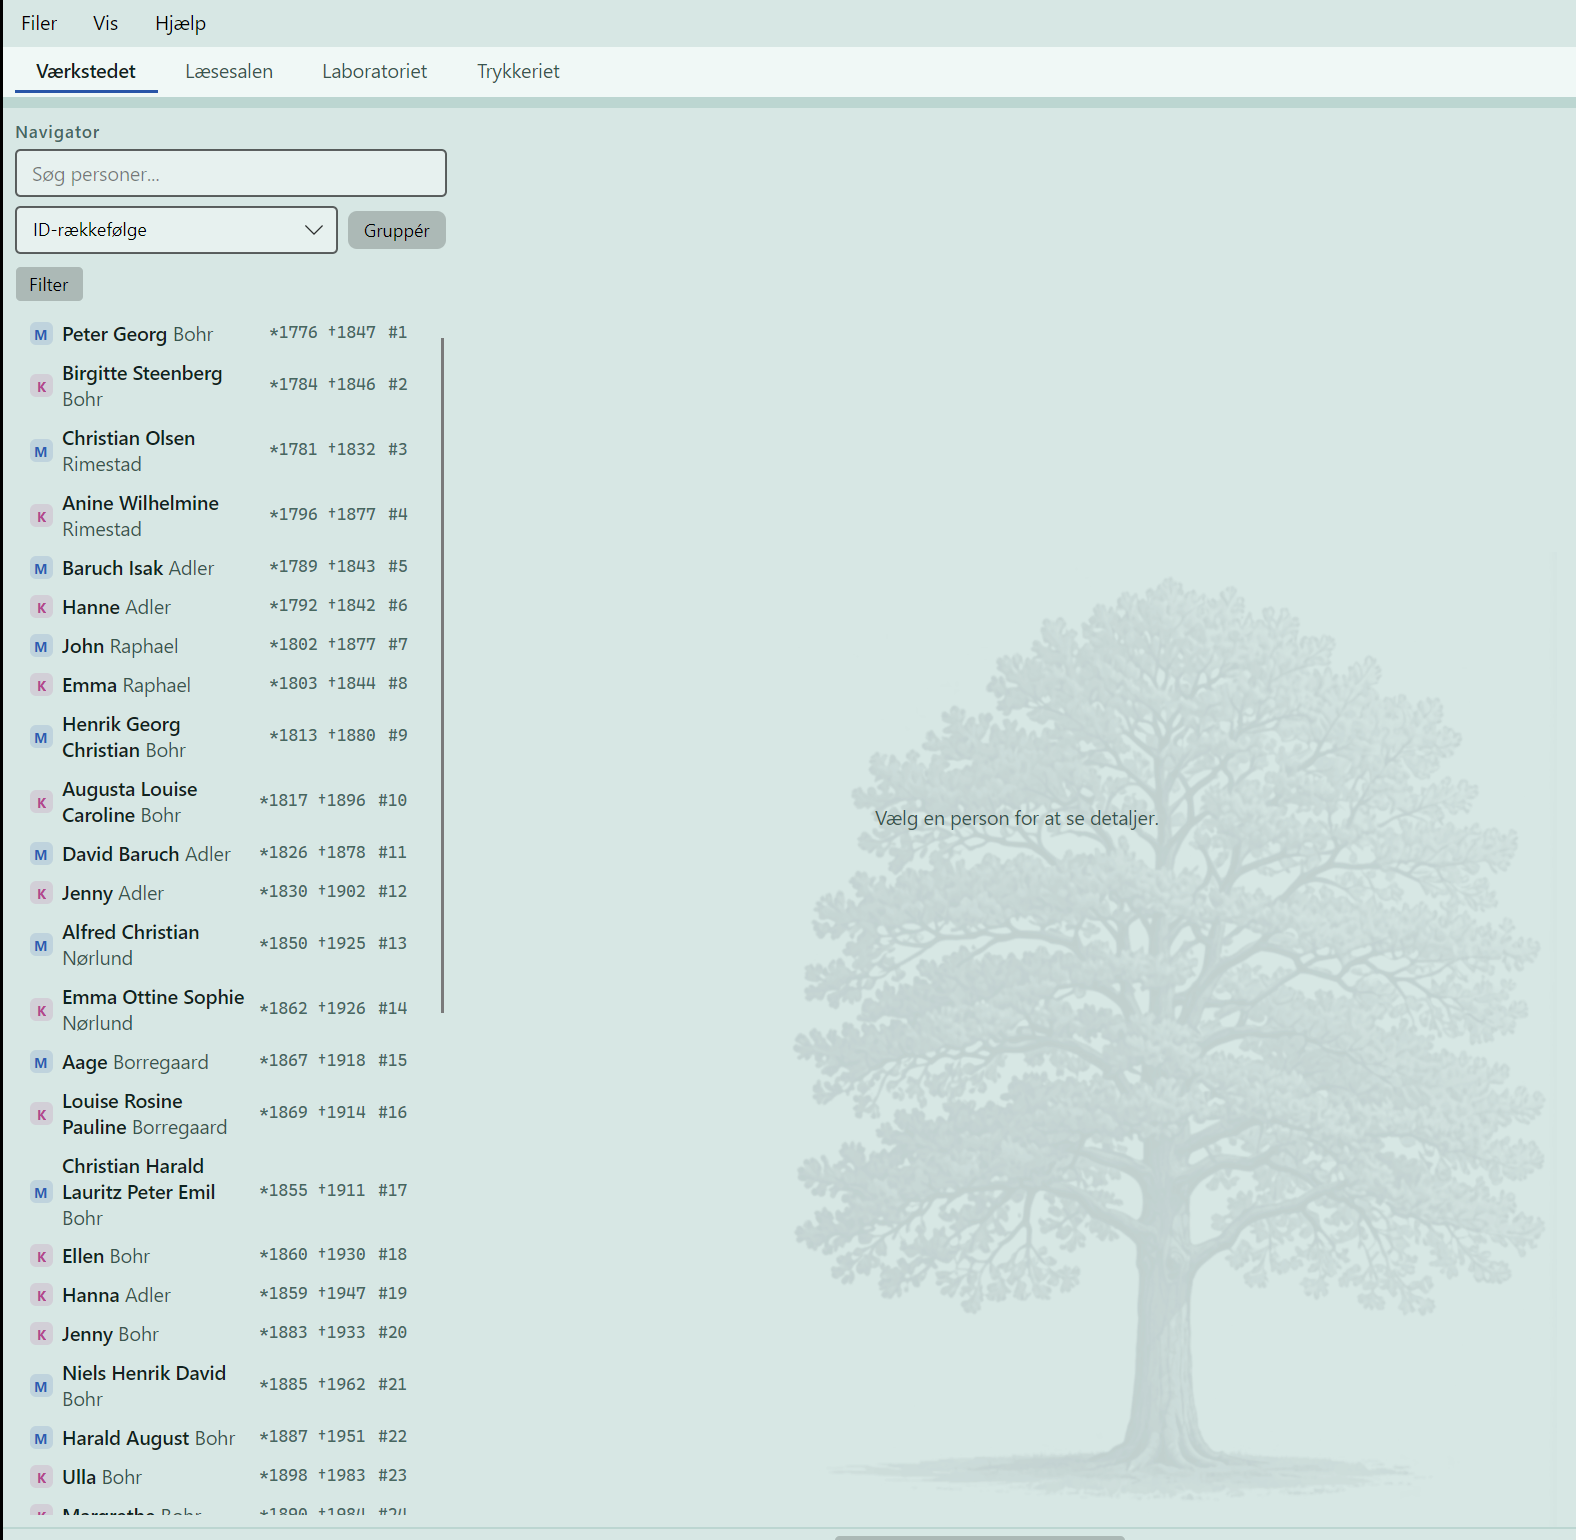This screenshot has width=1576, height=1540.
Task: Select Emma Raphael in the list
Action: (x=221, y=685)
